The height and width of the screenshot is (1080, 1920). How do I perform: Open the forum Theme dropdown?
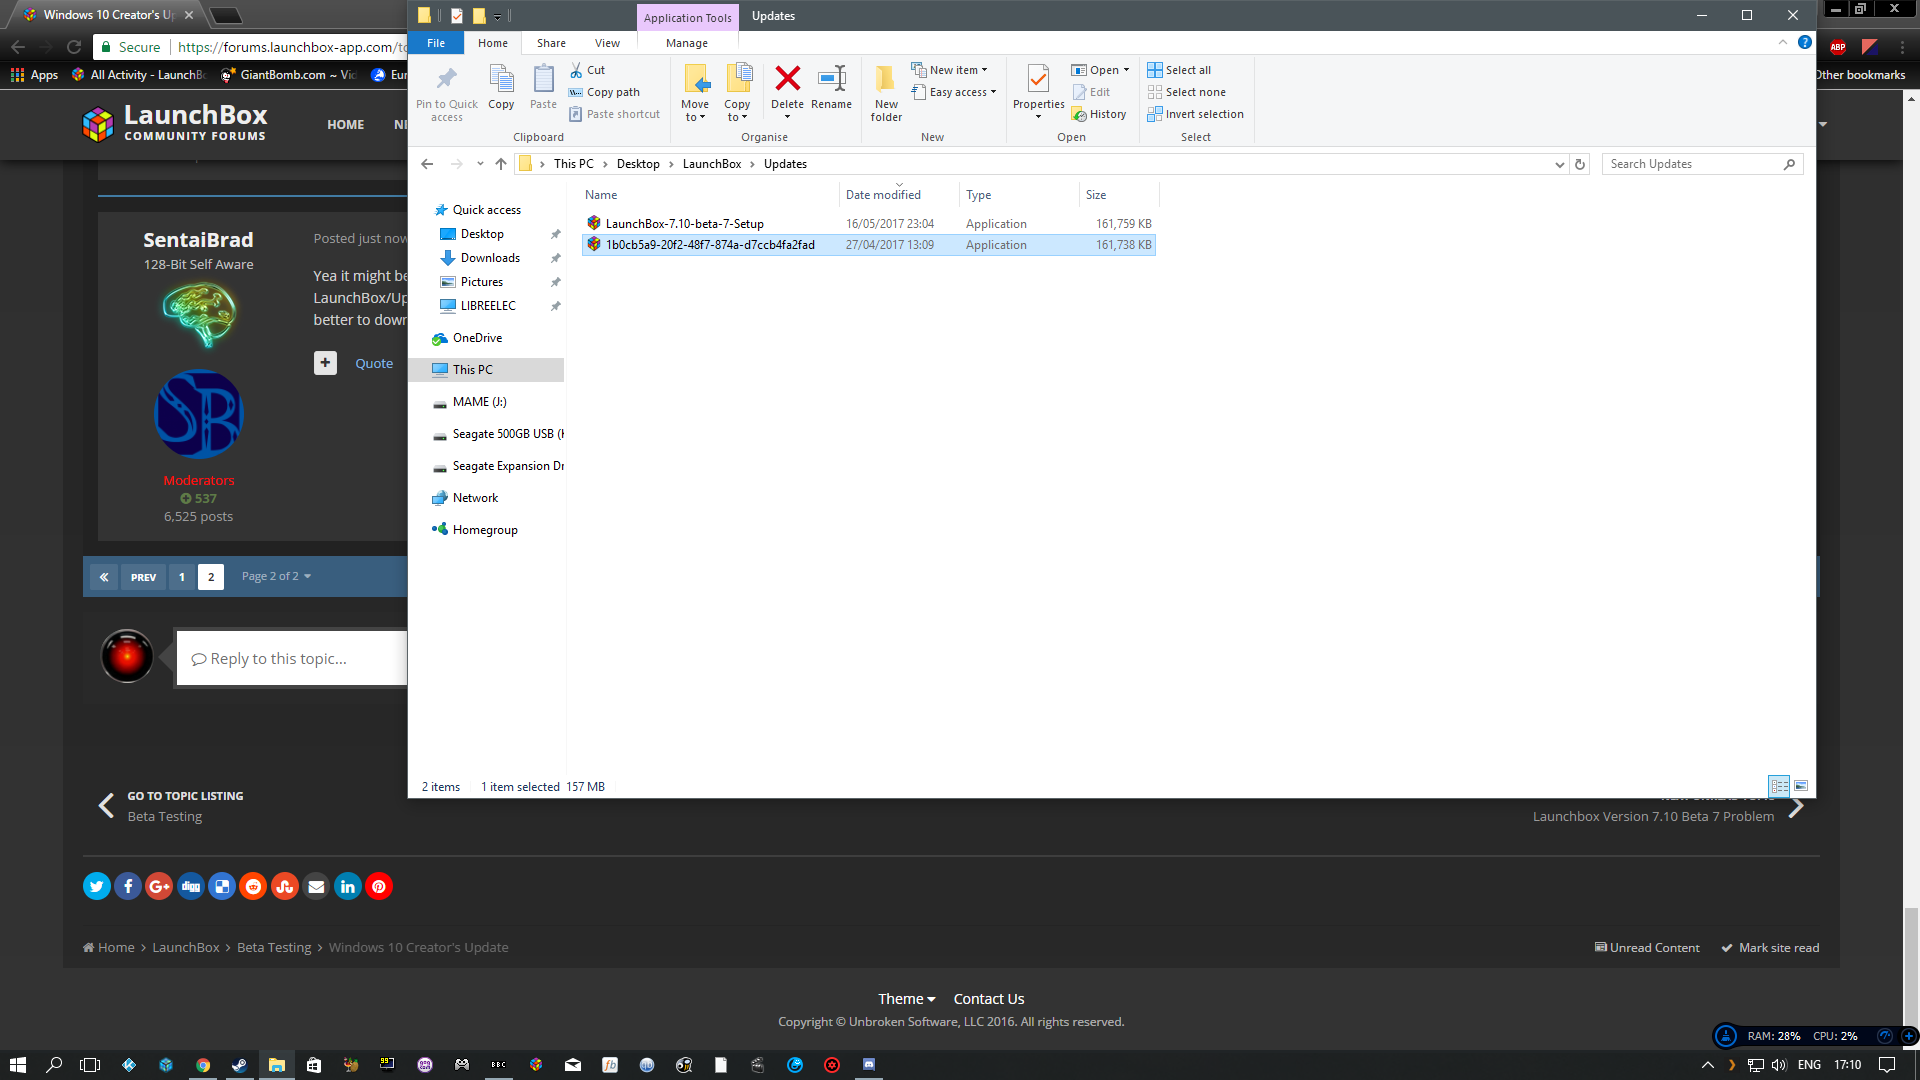[x=907, y=999]
